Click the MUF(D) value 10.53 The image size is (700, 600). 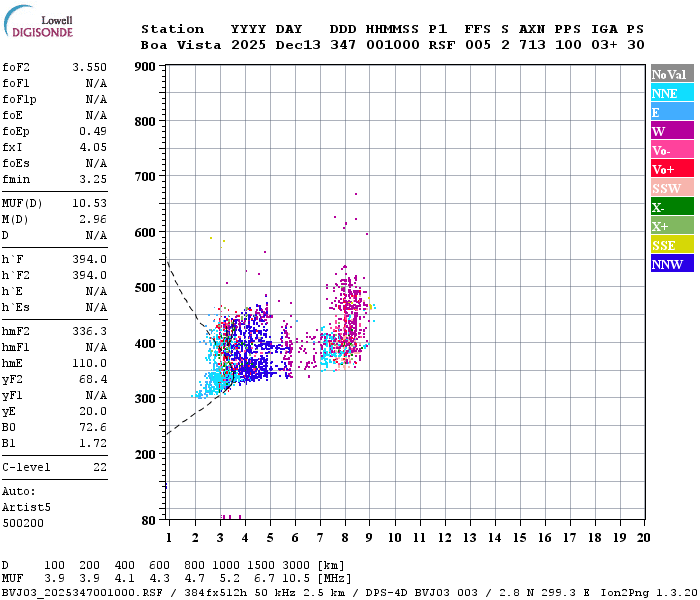[89, 203]
